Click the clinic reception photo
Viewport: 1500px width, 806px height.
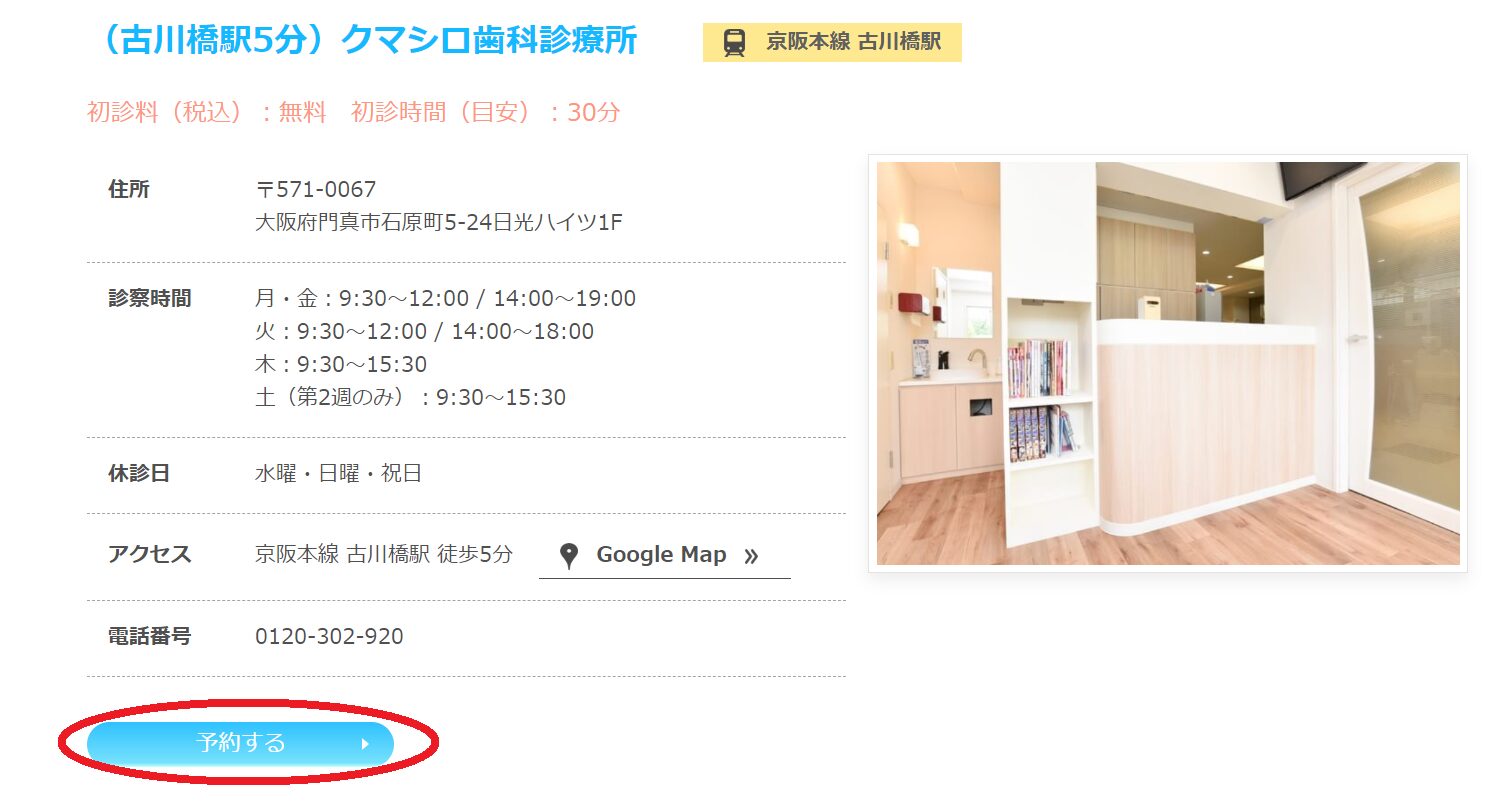(x=1167, y=363)
